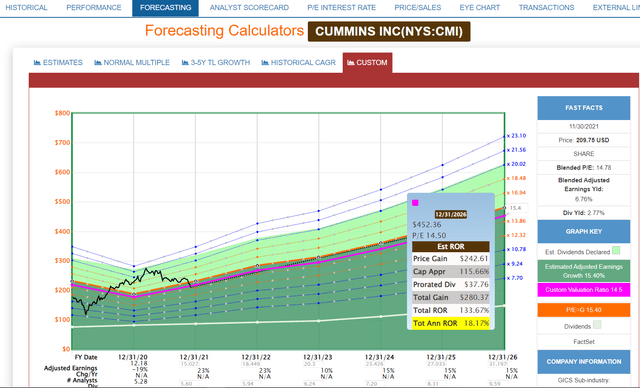
Task: Switch to the EYE CHART tab
Action: 480,7
